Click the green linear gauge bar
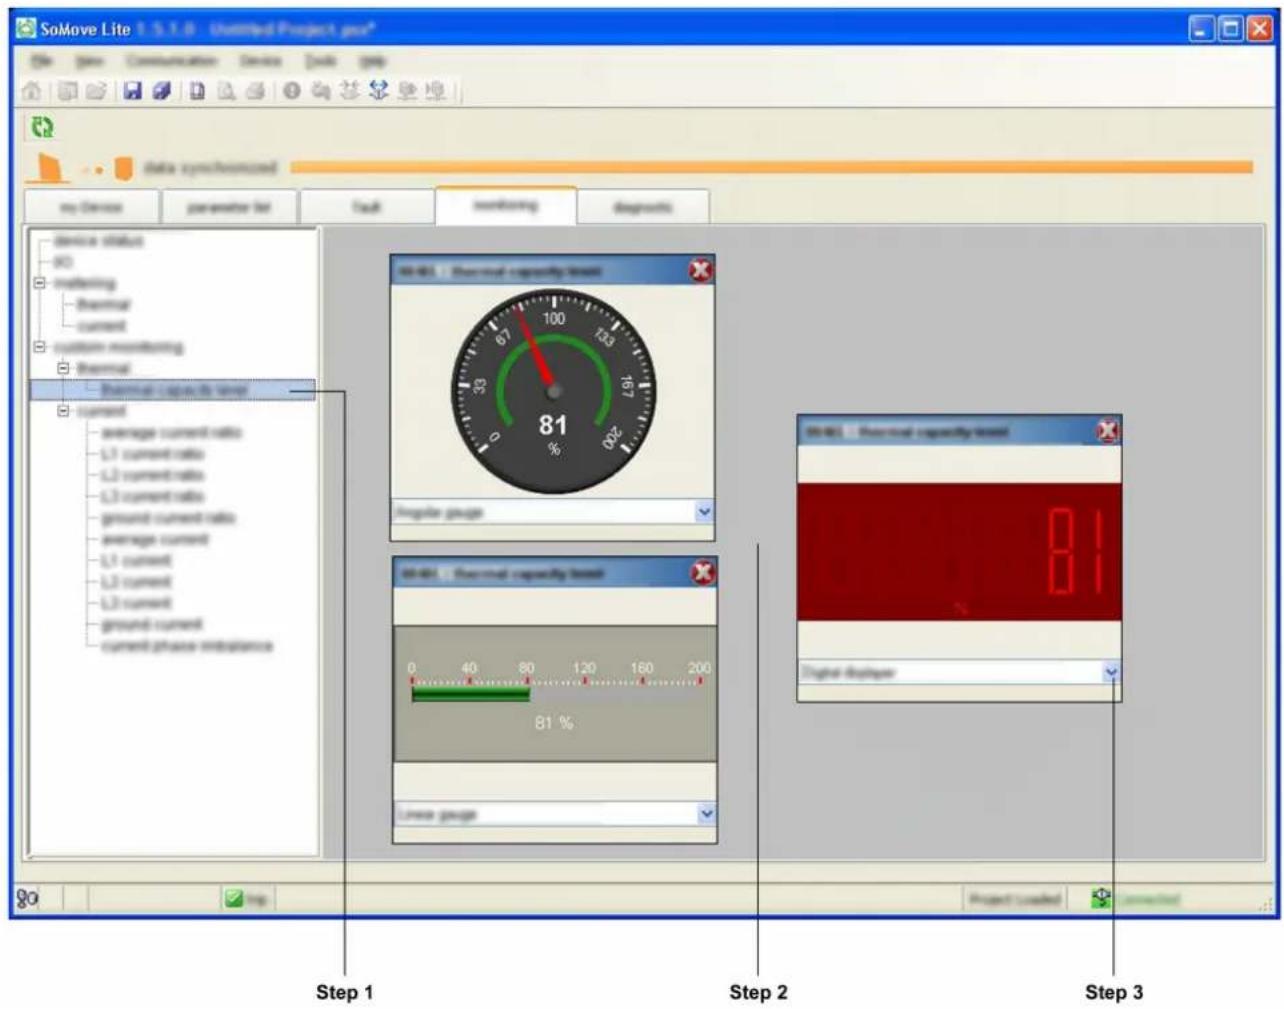Screen dimensions: 1284x1009 tap(470, 695)
